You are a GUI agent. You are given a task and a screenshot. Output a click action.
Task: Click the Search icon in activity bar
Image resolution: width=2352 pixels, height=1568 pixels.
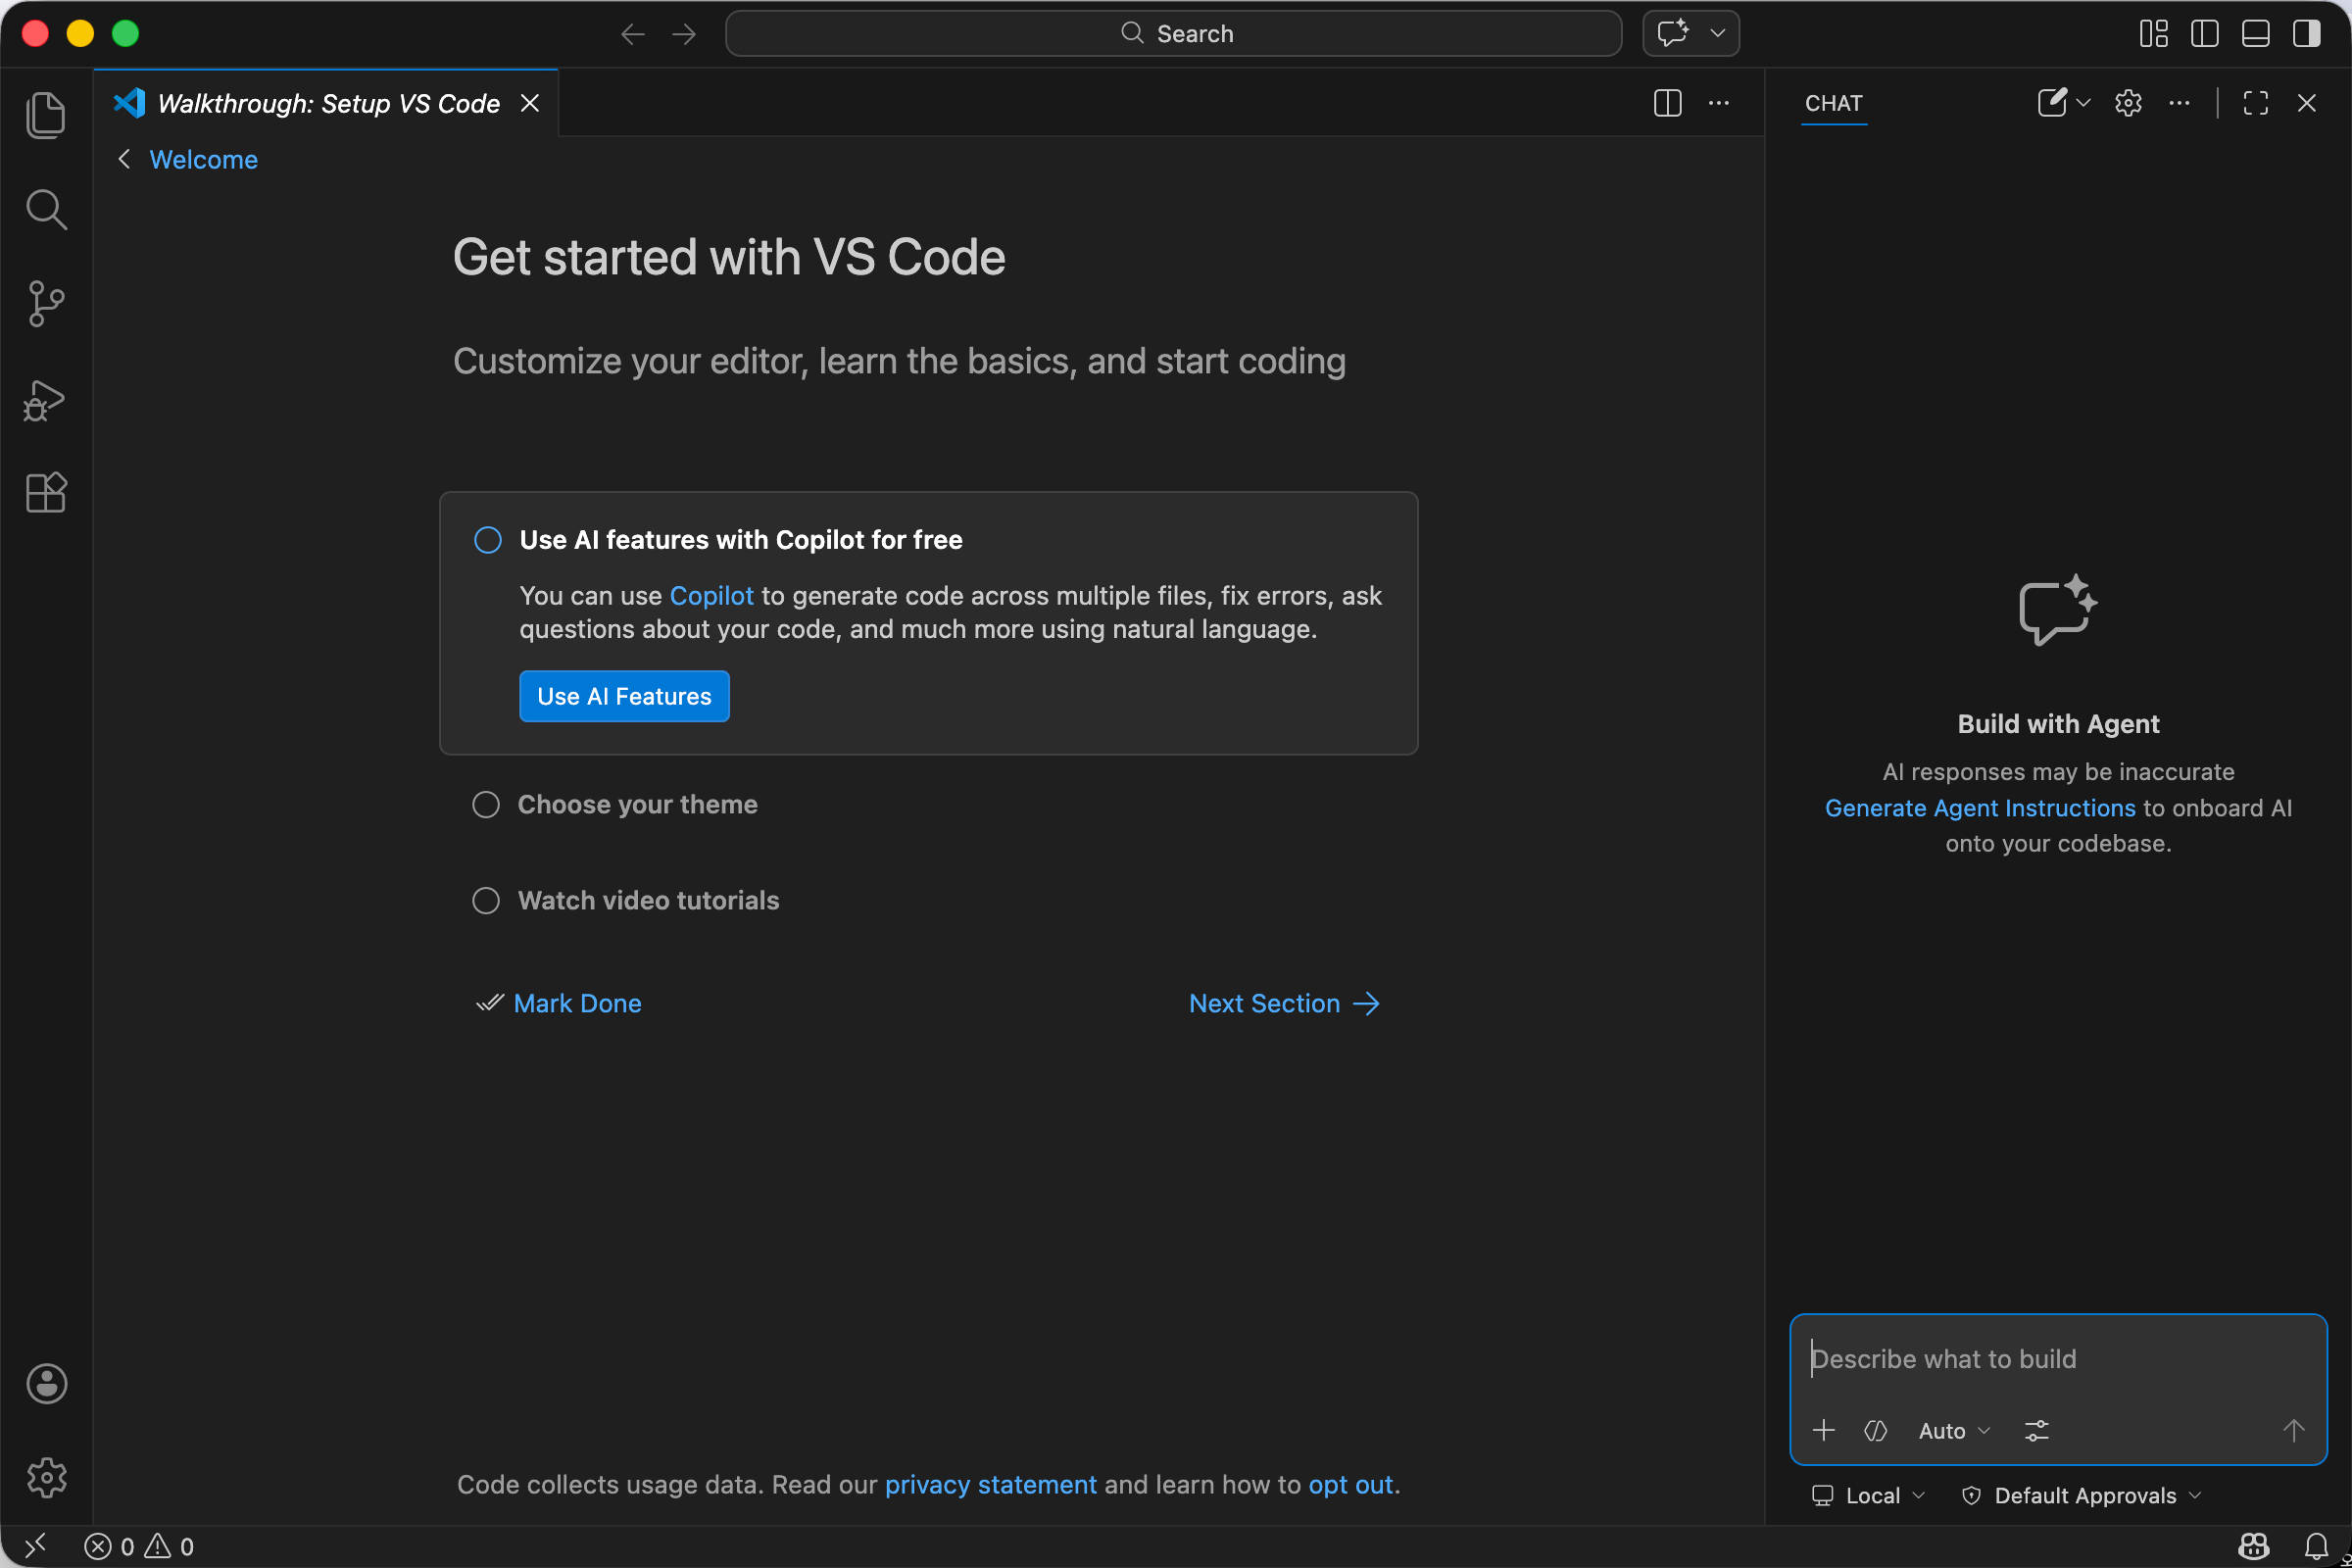[x=46, y=209]
